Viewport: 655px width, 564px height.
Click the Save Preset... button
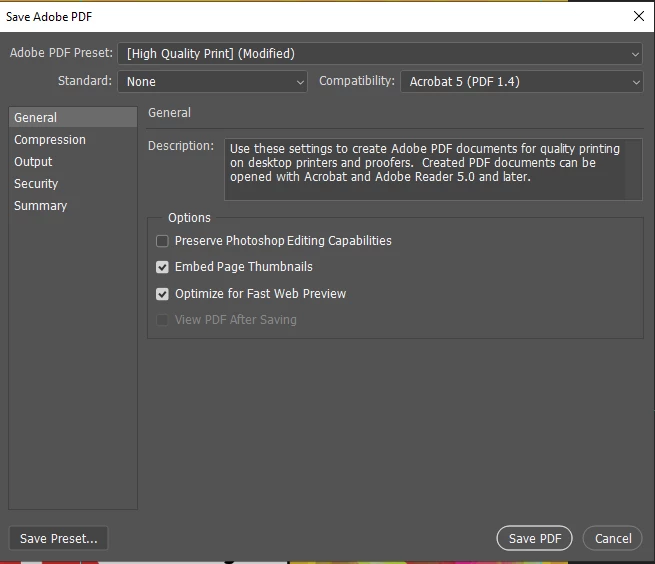click(58, 538)
